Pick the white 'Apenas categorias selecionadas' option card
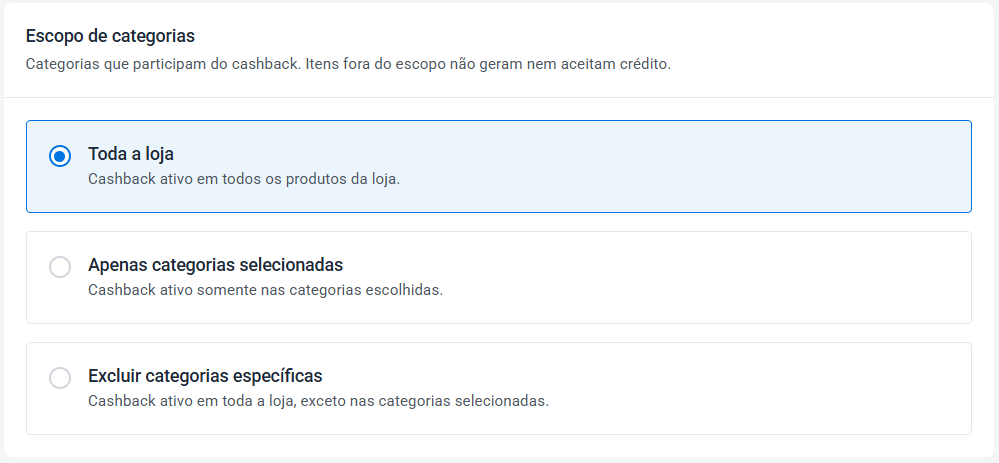Screen dimensions: 999x463 (x=499, y=277)
